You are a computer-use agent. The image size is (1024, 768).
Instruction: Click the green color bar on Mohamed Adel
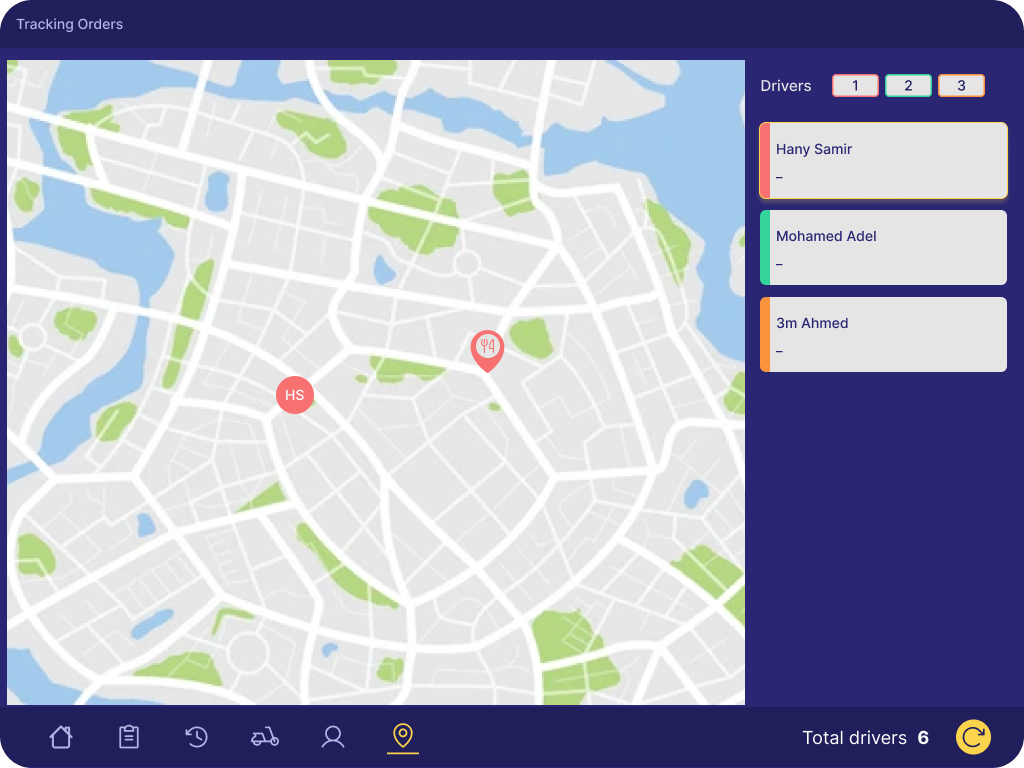click(764, 248)
